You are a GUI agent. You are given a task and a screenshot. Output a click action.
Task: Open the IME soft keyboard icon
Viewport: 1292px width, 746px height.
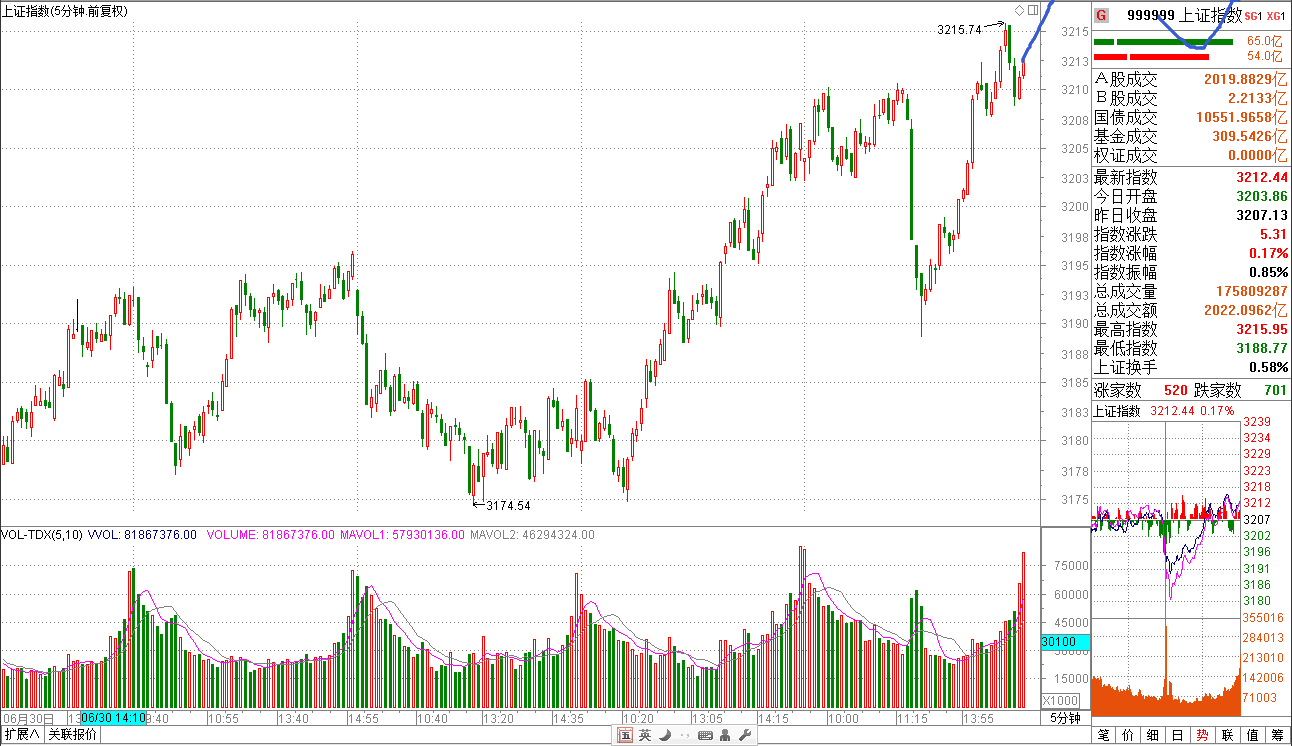(x=704, y=736)
